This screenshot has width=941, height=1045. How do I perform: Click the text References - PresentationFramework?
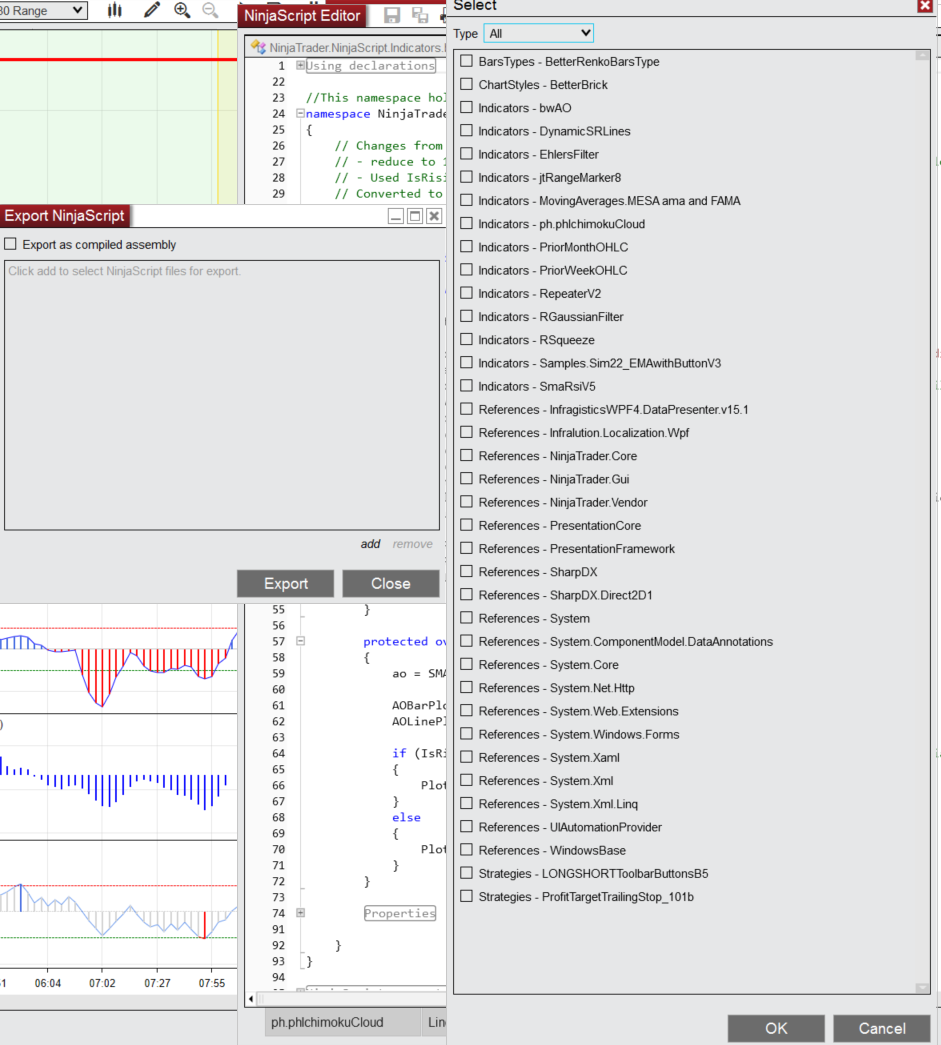pos(576,549)
